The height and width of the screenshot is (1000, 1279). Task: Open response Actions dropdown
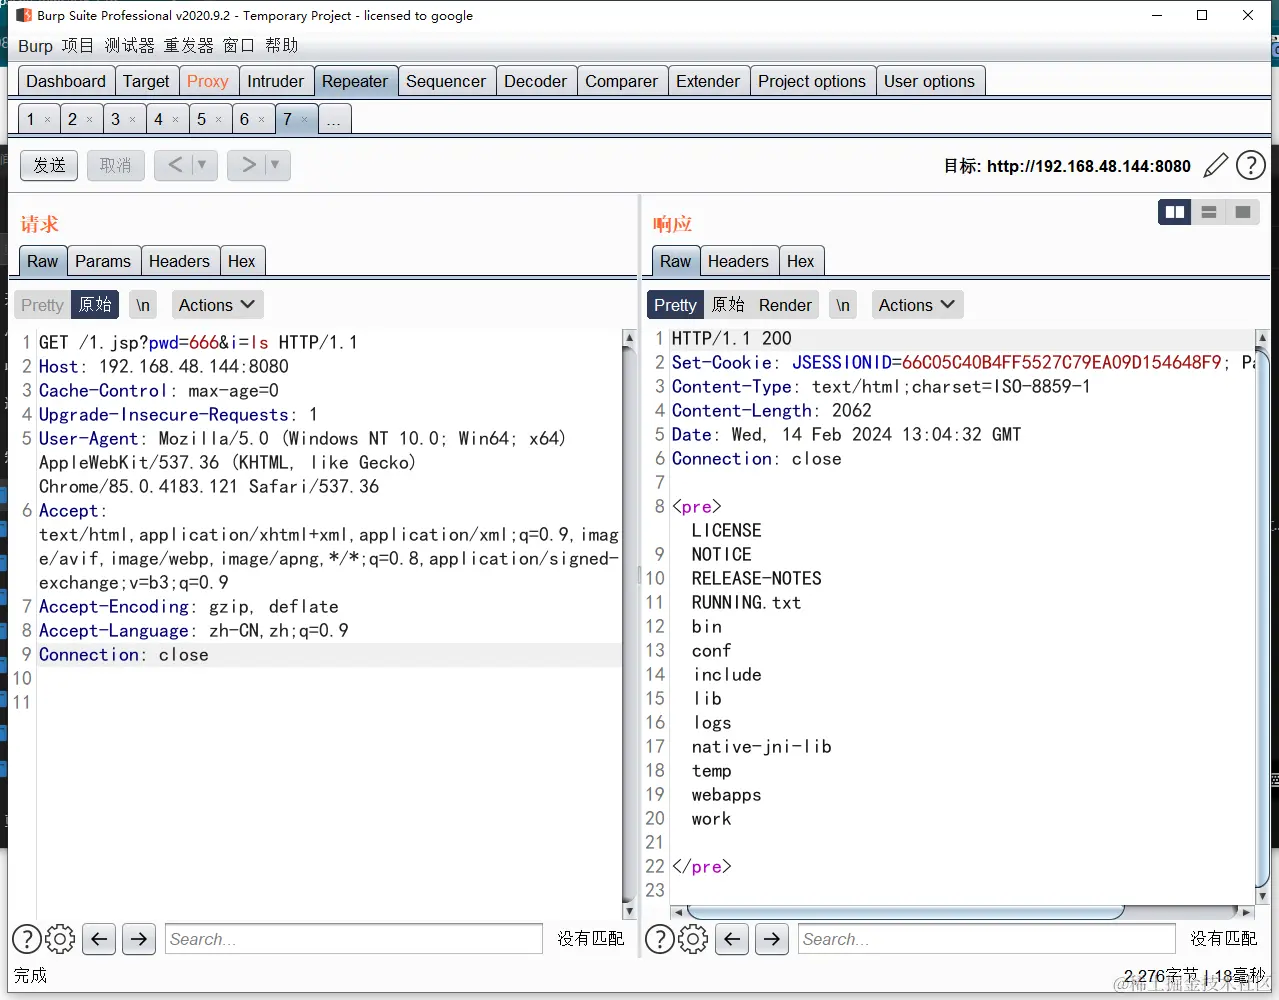917,305
